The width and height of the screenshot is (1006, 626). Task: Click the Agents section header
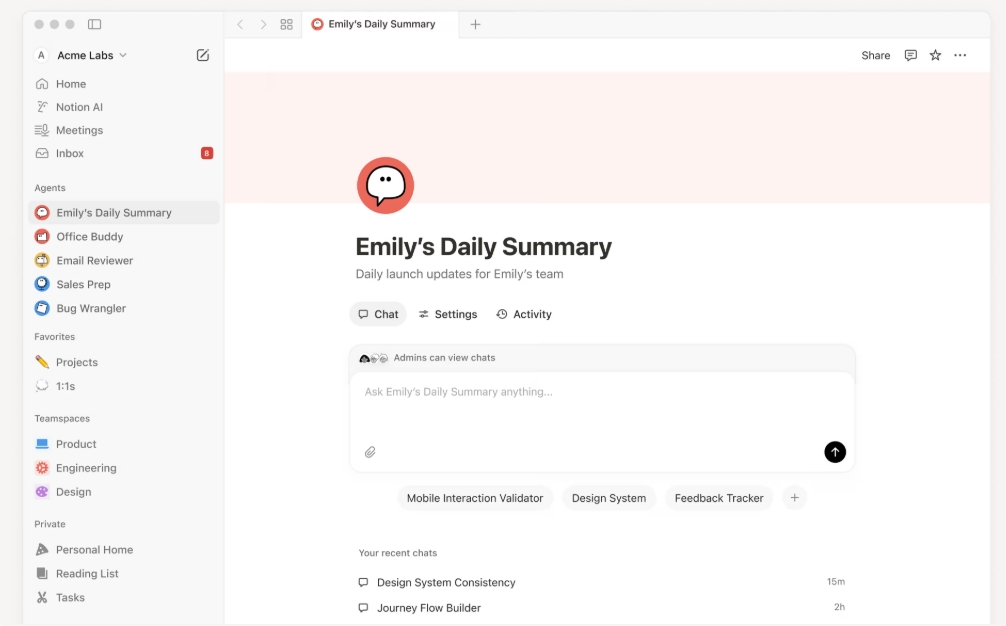(50, 188)
